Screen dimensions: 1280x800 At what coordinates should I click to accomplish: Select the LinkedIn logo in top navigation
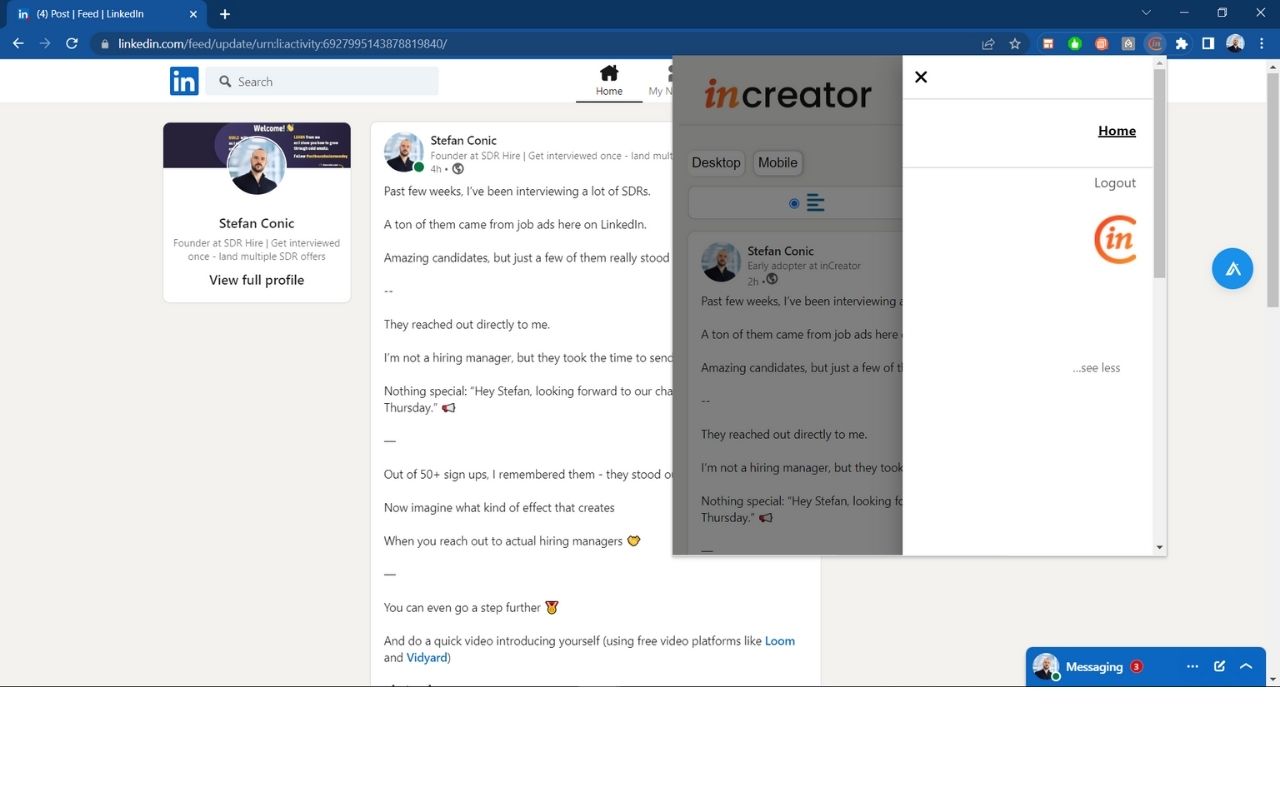tap(184, 81)
